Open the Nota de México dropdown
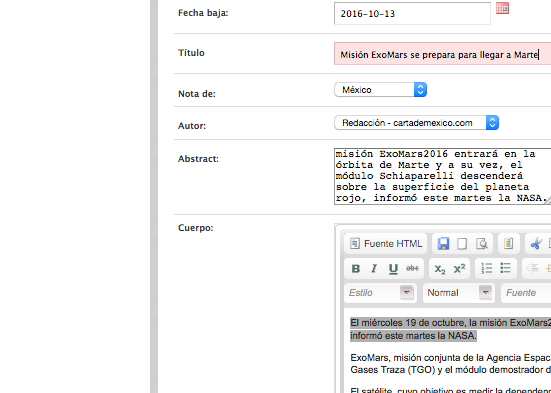551x393 pixels. click(380, 90)
